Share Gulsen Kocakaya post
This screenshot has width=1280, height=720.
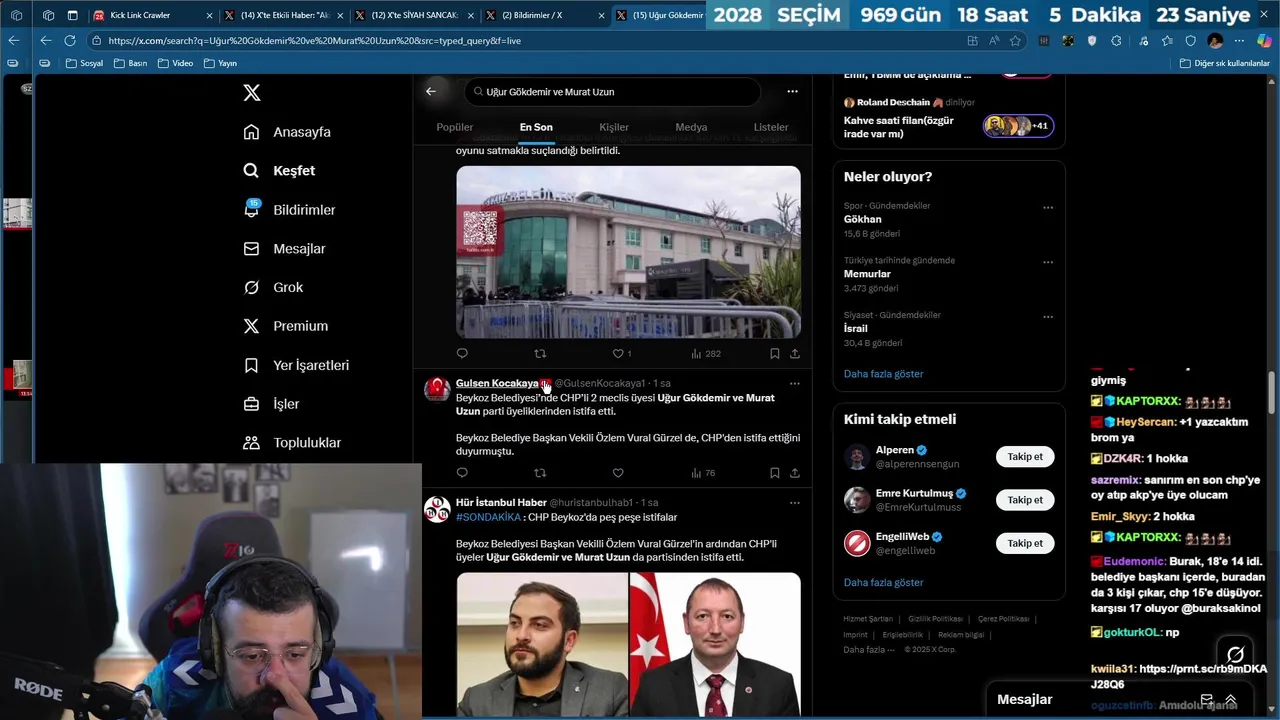(x=795, y=473)
